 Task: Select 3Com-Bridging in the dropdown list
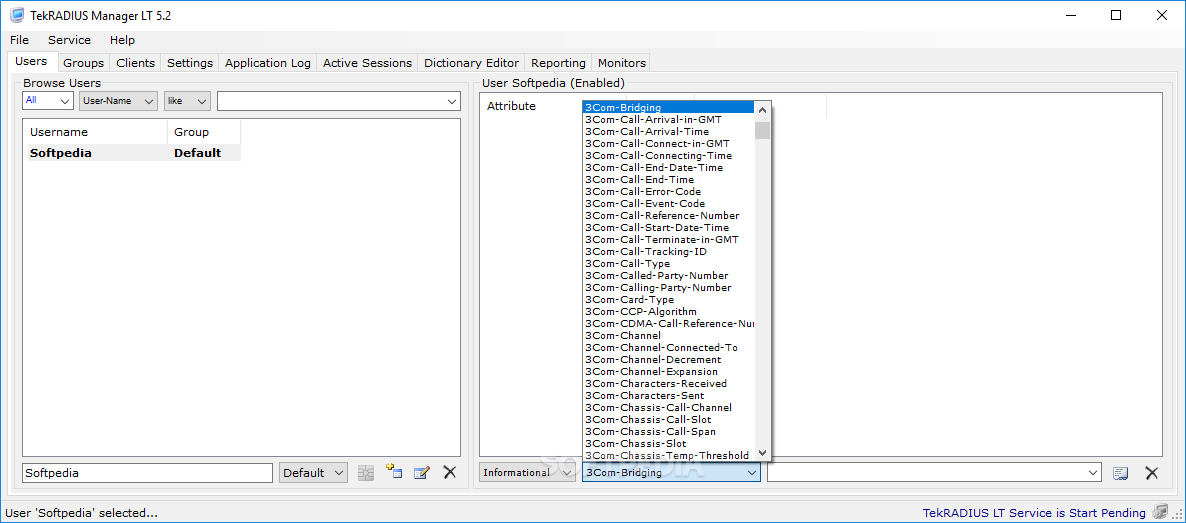tap(669, 107)
